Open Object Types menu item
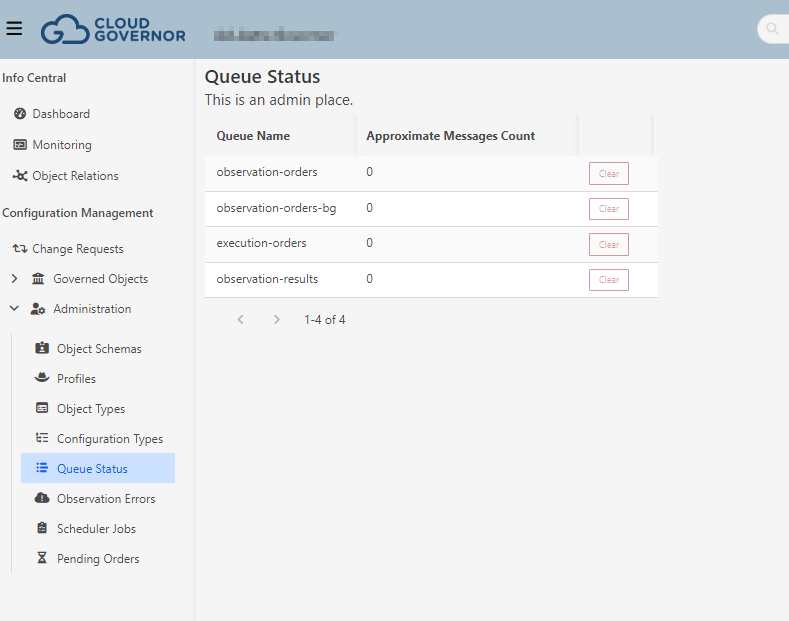The image size is (789, 621). tap(90, 409)
